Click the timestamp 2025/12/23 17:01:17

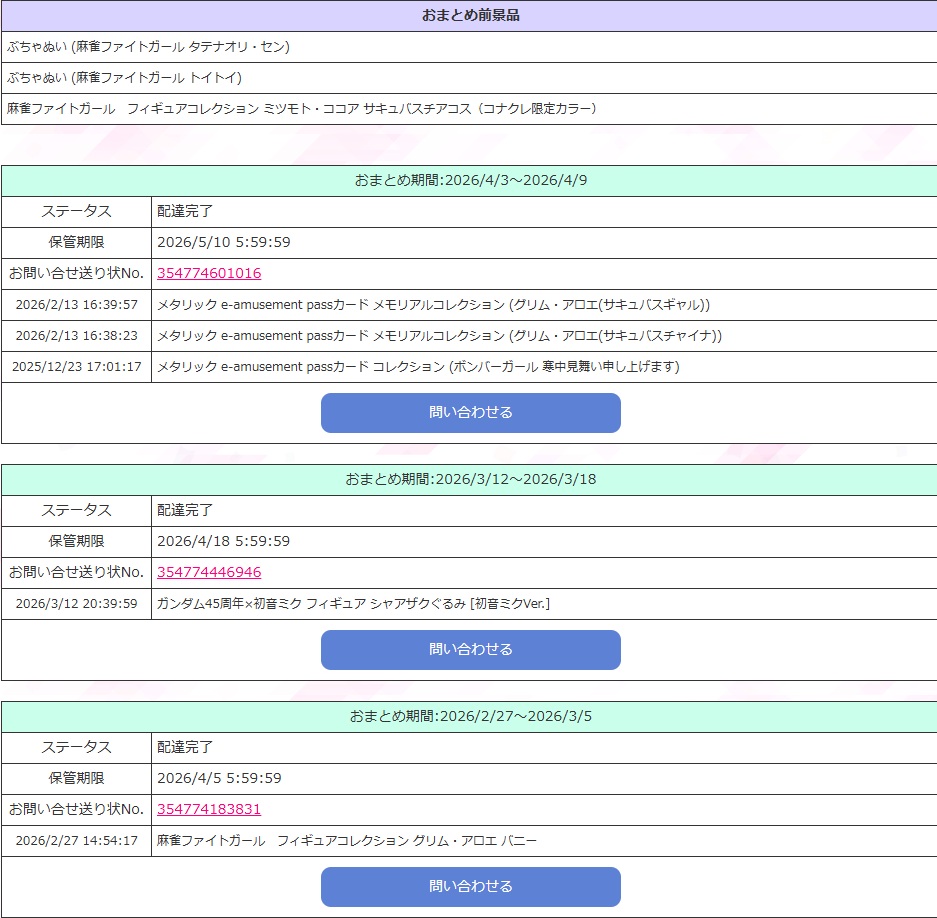76,366
